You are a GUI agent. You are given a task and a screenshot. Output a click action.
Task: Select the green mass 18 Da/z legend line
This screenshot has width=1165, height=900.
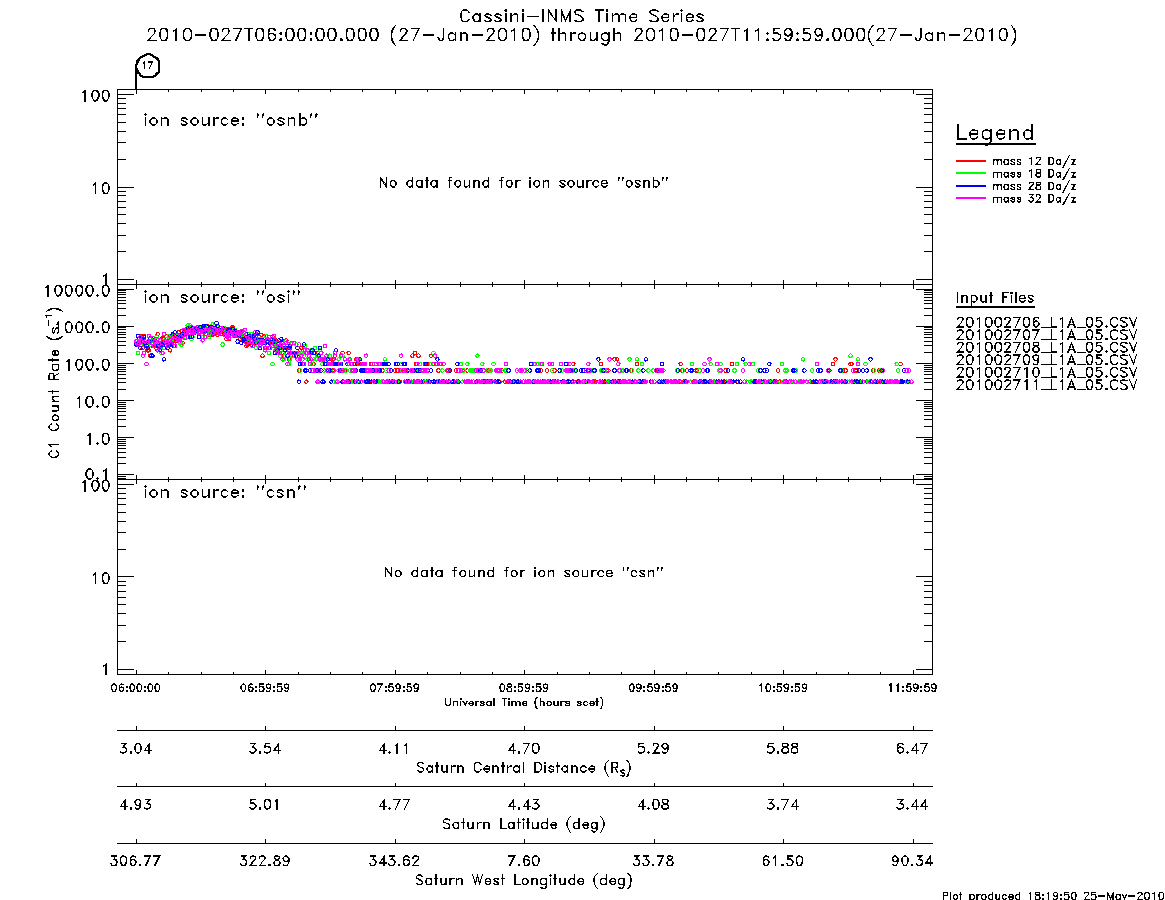pos(970,174)
